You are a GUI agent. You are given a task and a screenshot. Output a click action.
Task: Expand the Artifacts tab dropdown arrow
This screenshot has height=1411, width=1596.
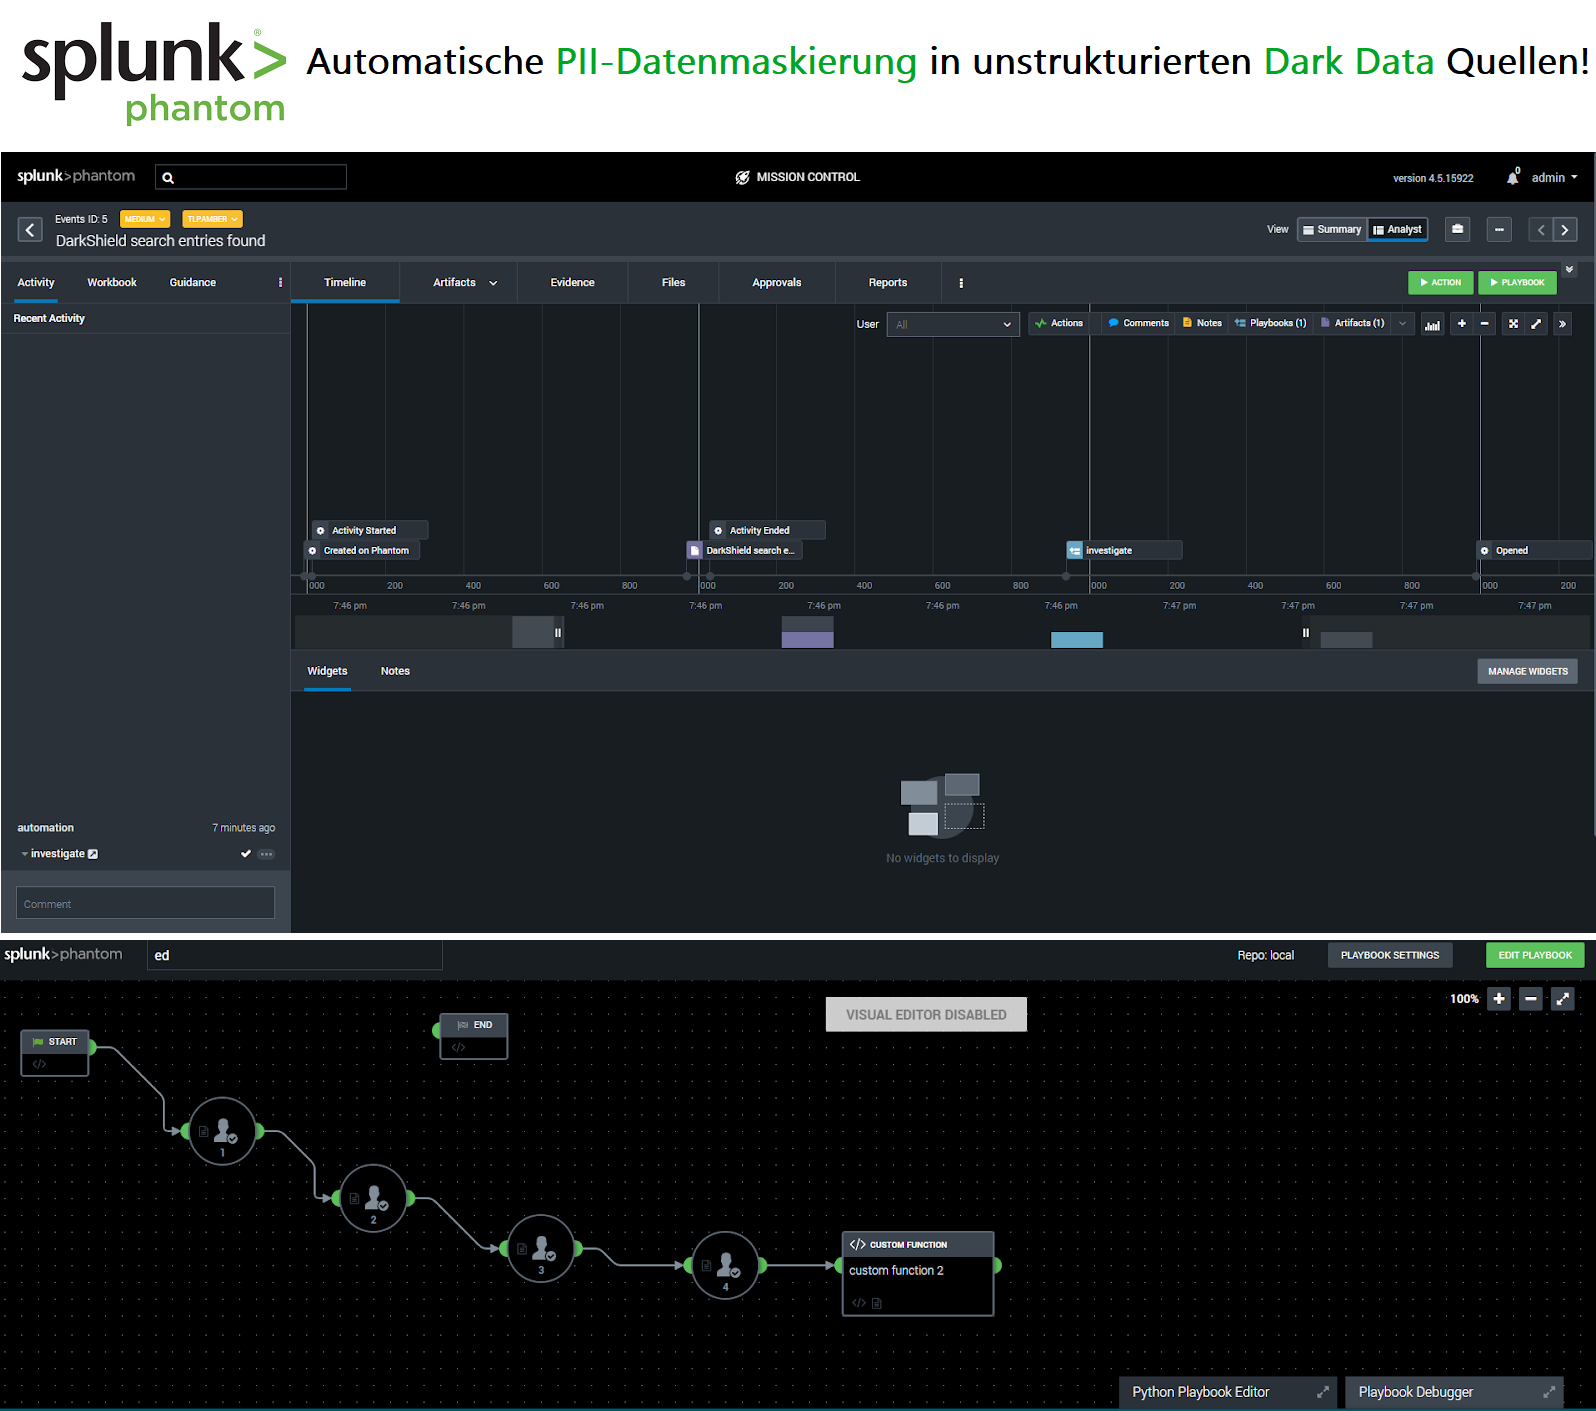pyautogui.click(x=493, y=283)
